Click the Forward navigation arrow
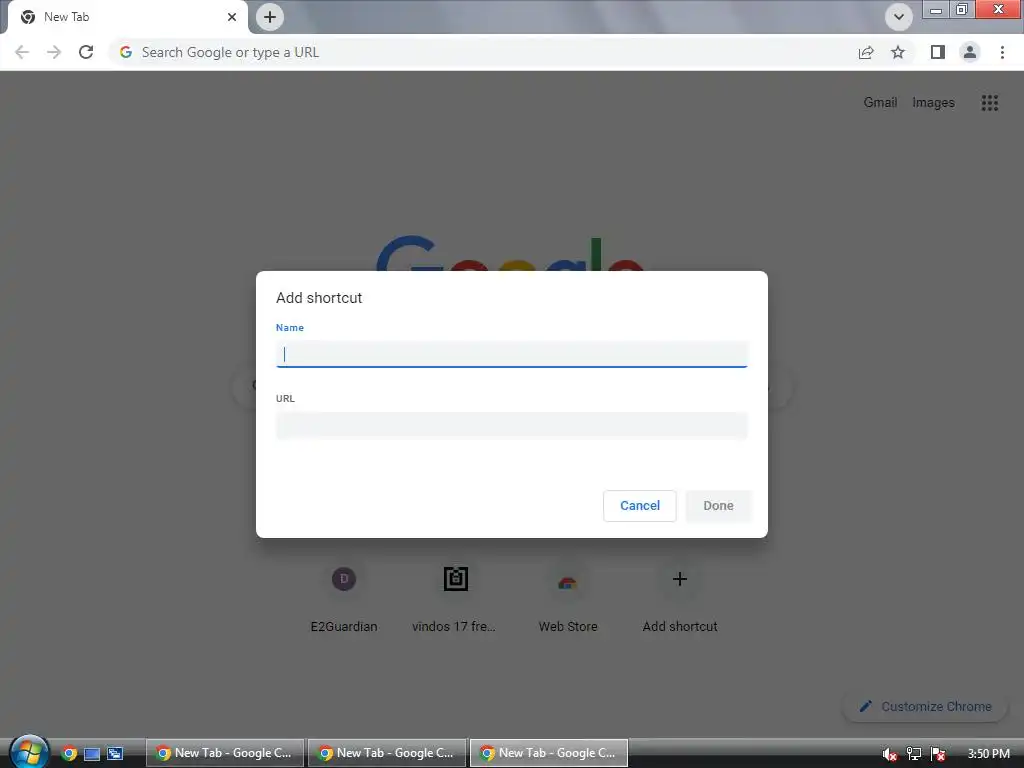Image resolution: width=1024 pixels, height=768 pixels. 54,52
